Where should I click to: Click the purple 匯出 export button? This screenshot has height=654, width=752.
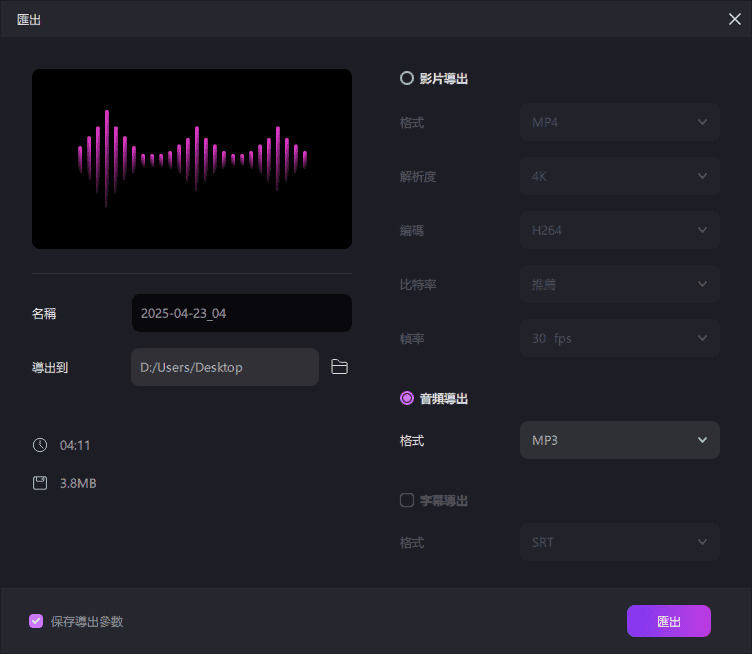[668, 621]
